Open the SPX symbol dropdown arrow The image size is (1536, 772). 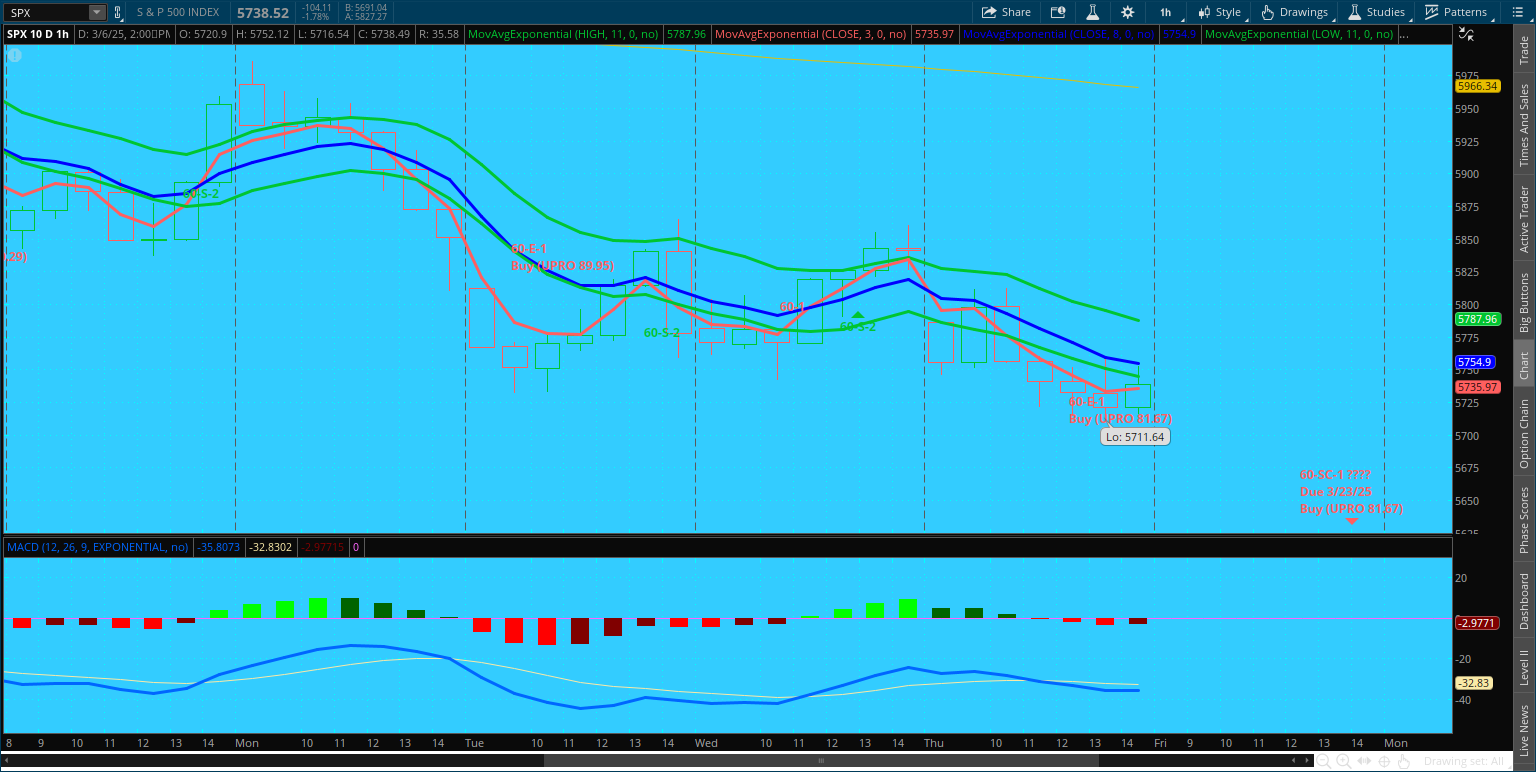pos(97,12)
